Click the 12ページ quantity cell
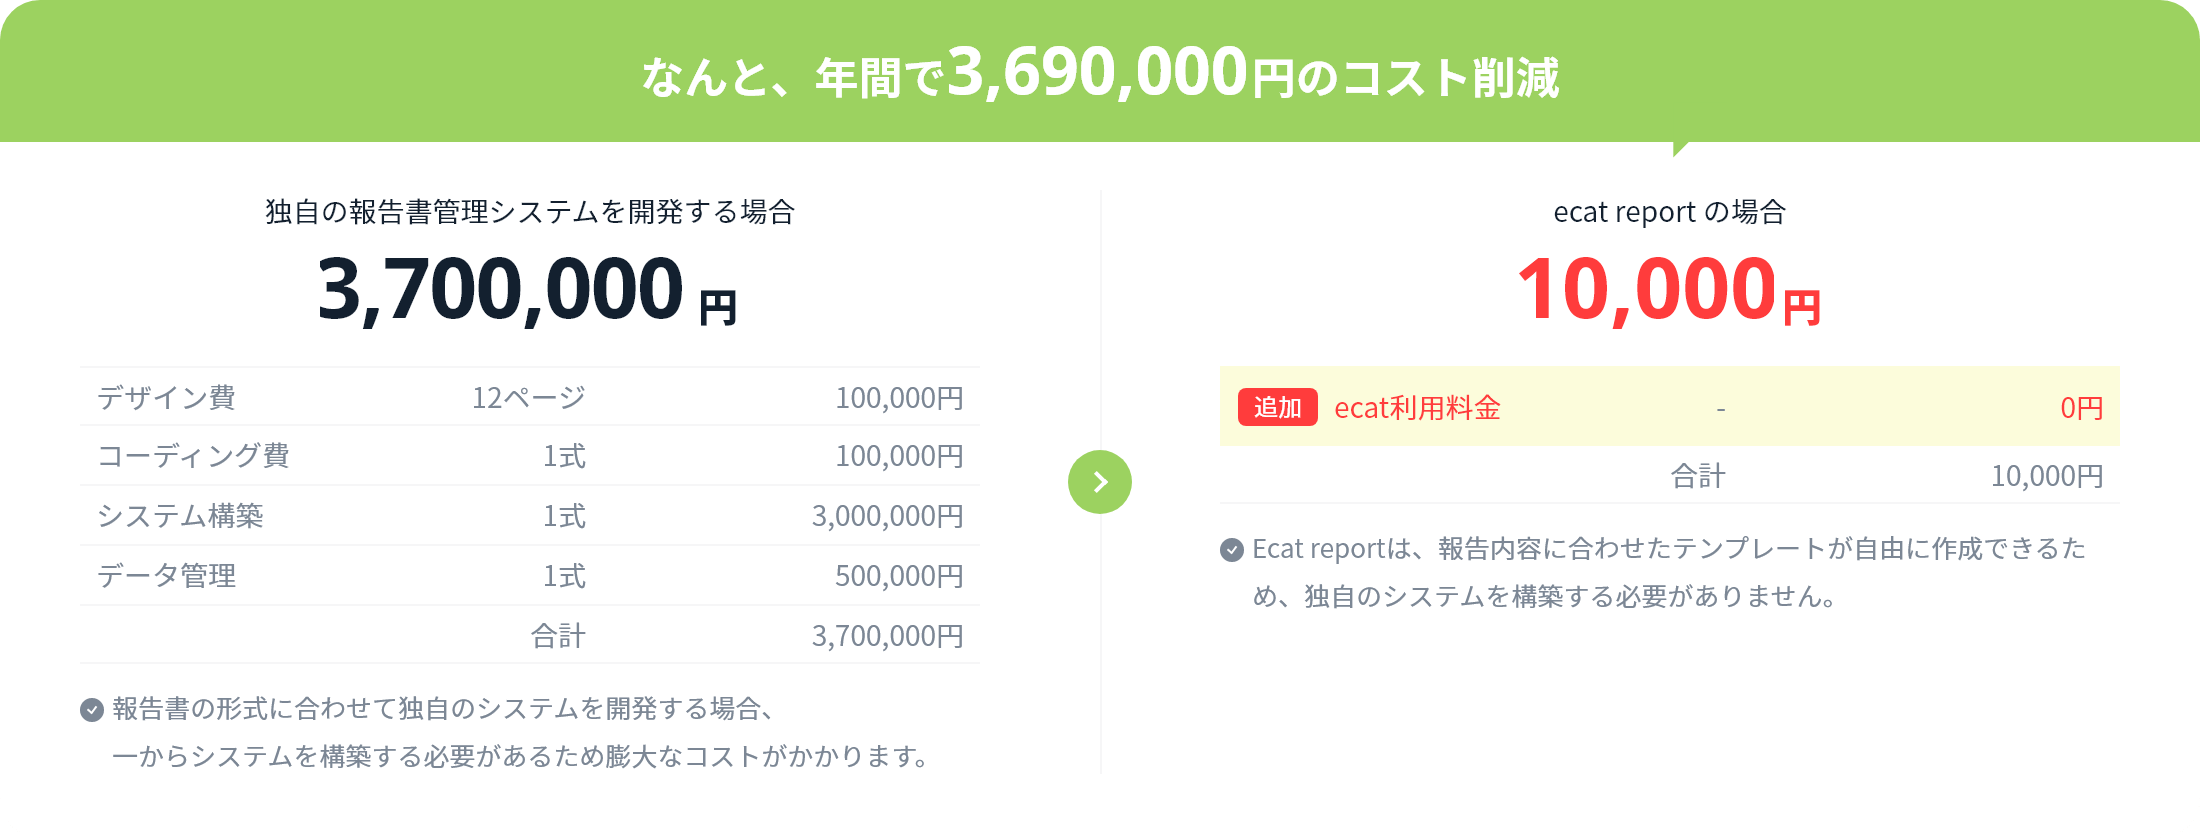The width and height of the screenshot is (2200, 838). [529, 398]
